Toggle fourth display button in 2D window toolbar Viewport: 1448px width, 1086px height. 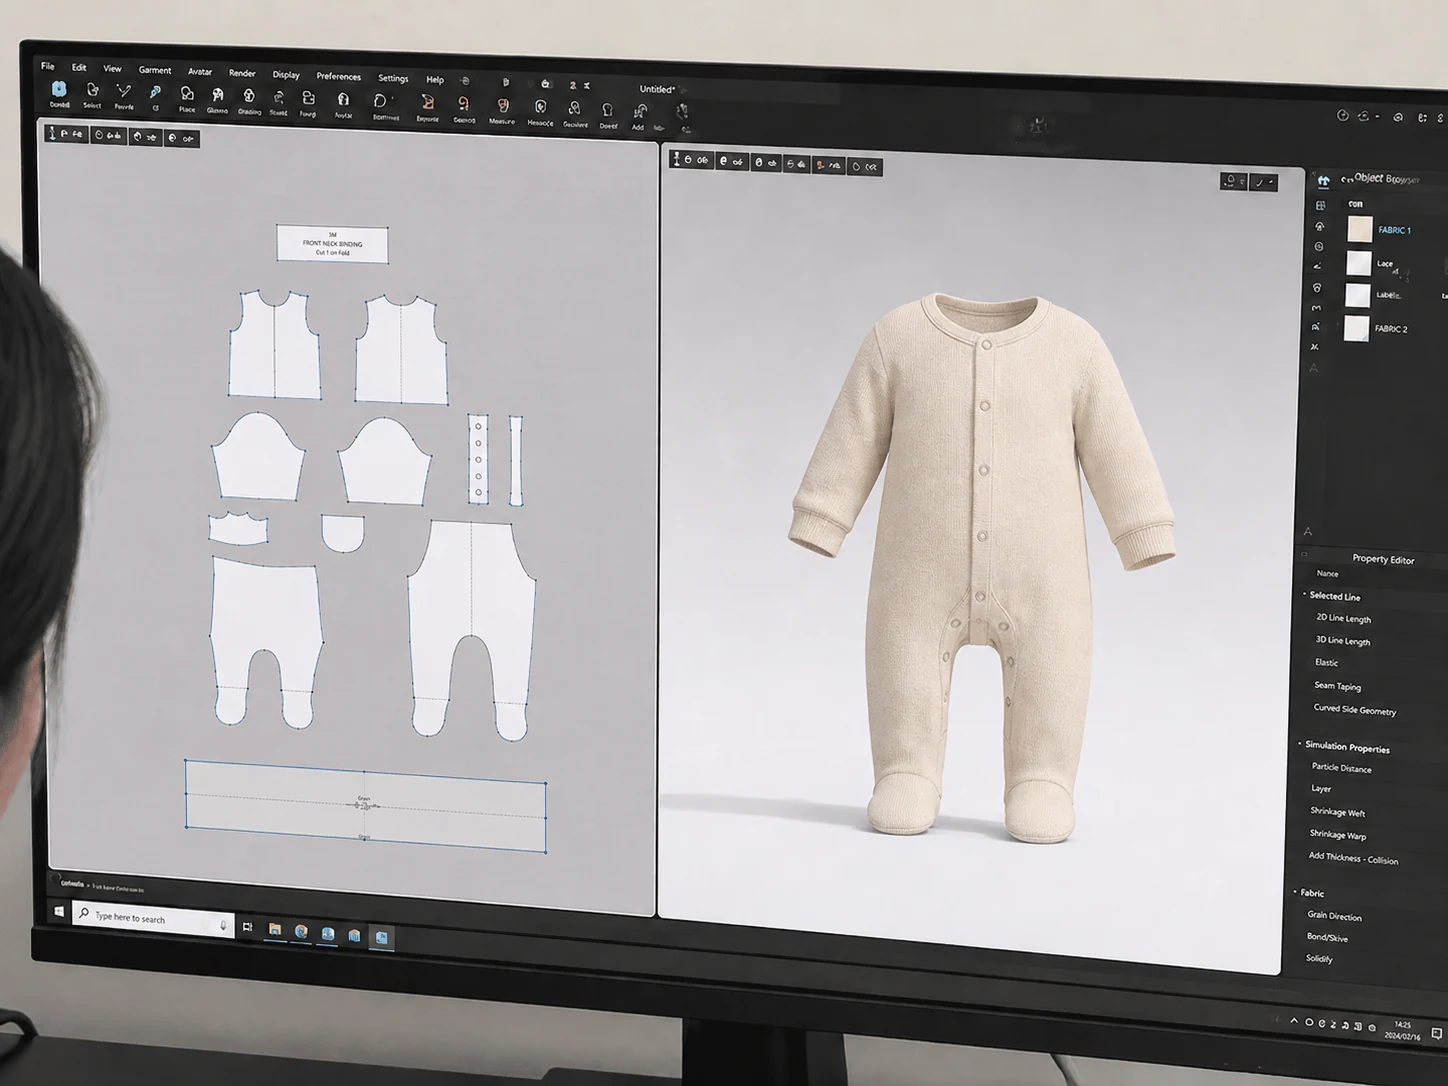click(x=181, y=138)
